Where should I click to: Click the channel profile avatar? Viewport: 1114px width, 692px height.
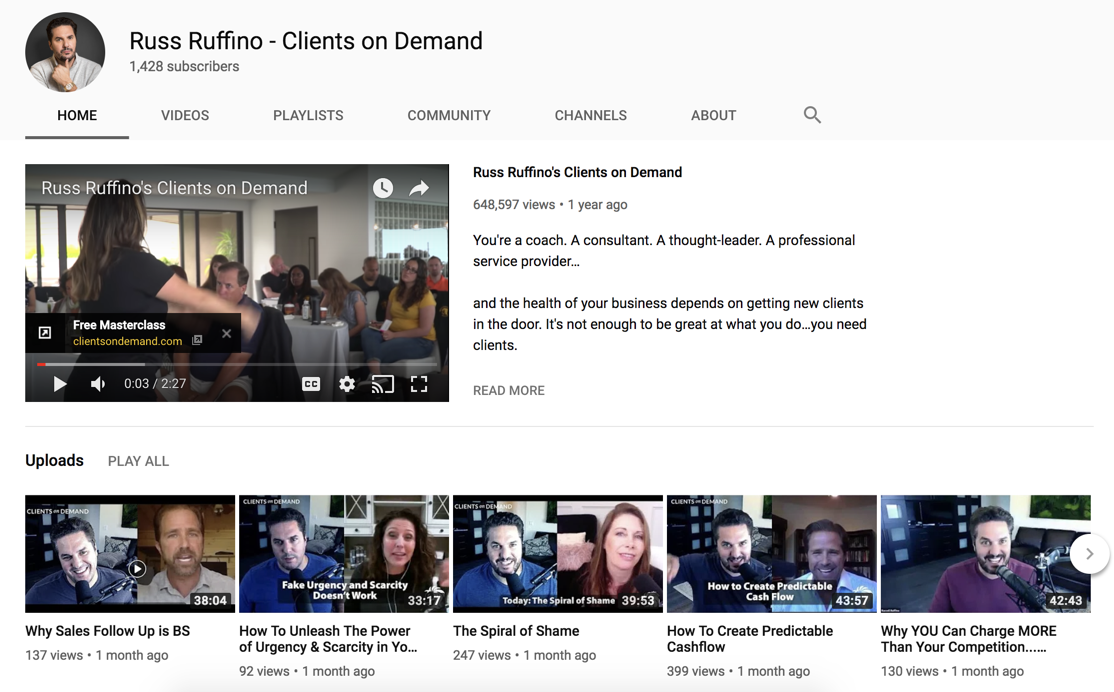tap(65, 52)
